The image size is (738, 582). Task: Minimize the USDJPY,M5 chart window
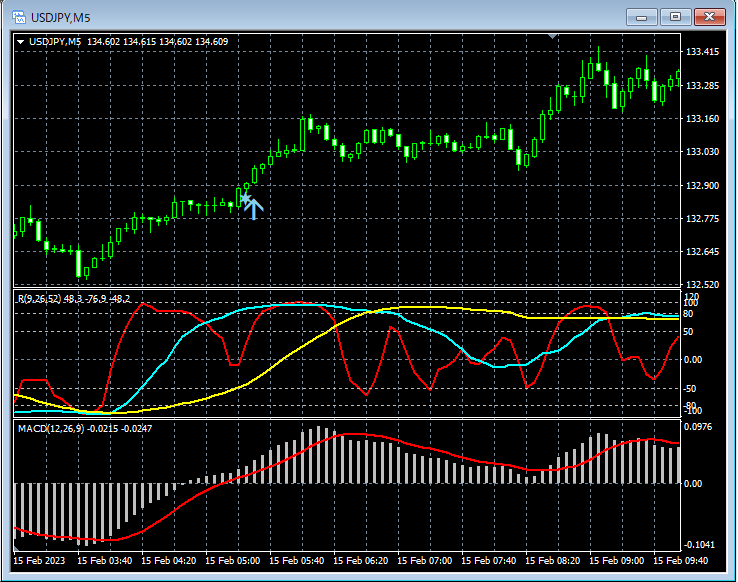[642, 17]
